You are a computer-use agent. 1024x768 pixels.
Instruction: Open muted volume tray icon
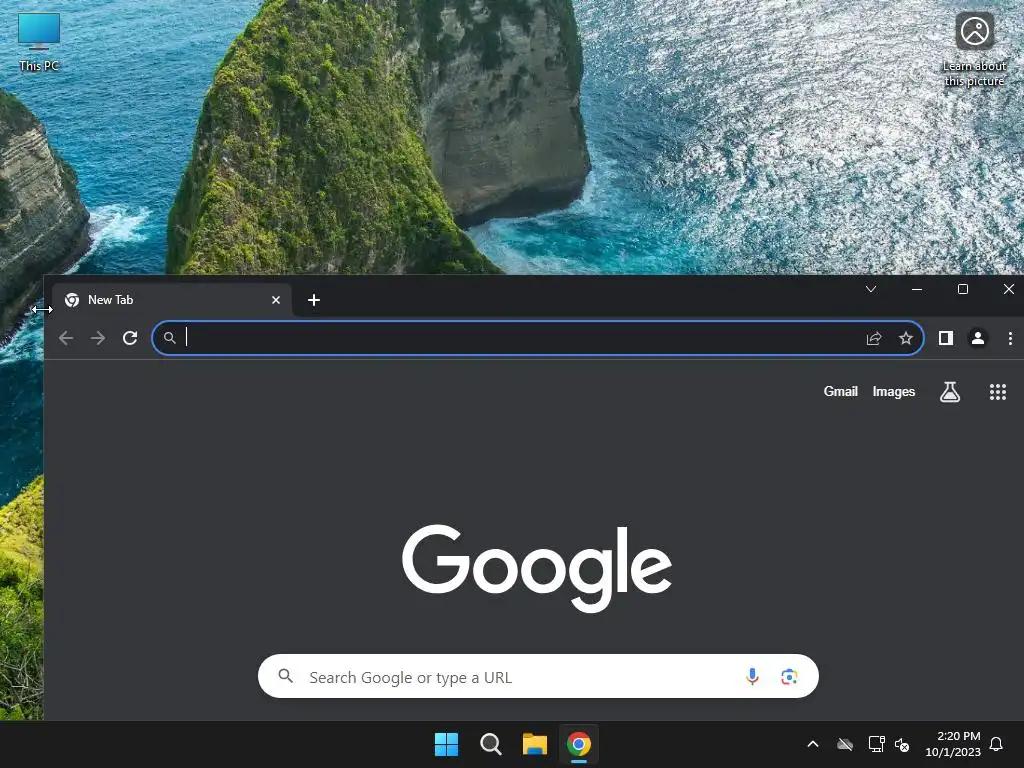pyautogui.click(x=902, y=744)
